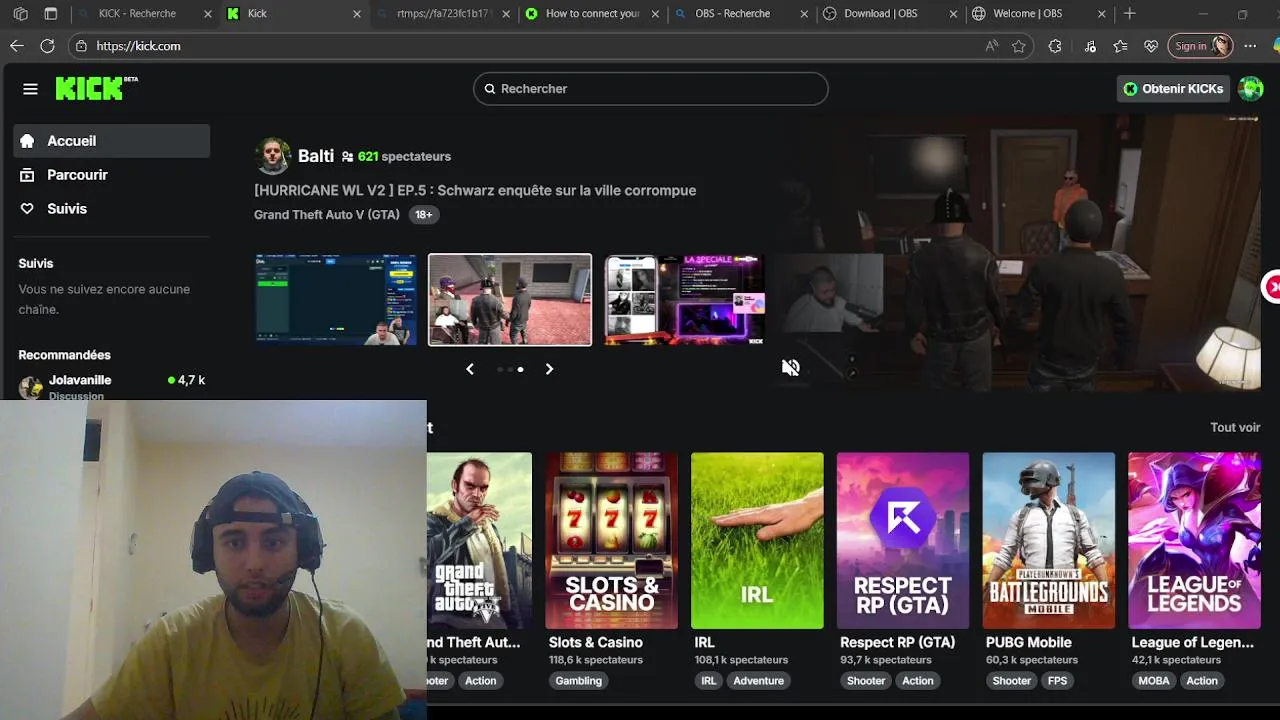Click the read aloud icon in address bar
The image size is (1280, 720).
click(x=991, y=46)
